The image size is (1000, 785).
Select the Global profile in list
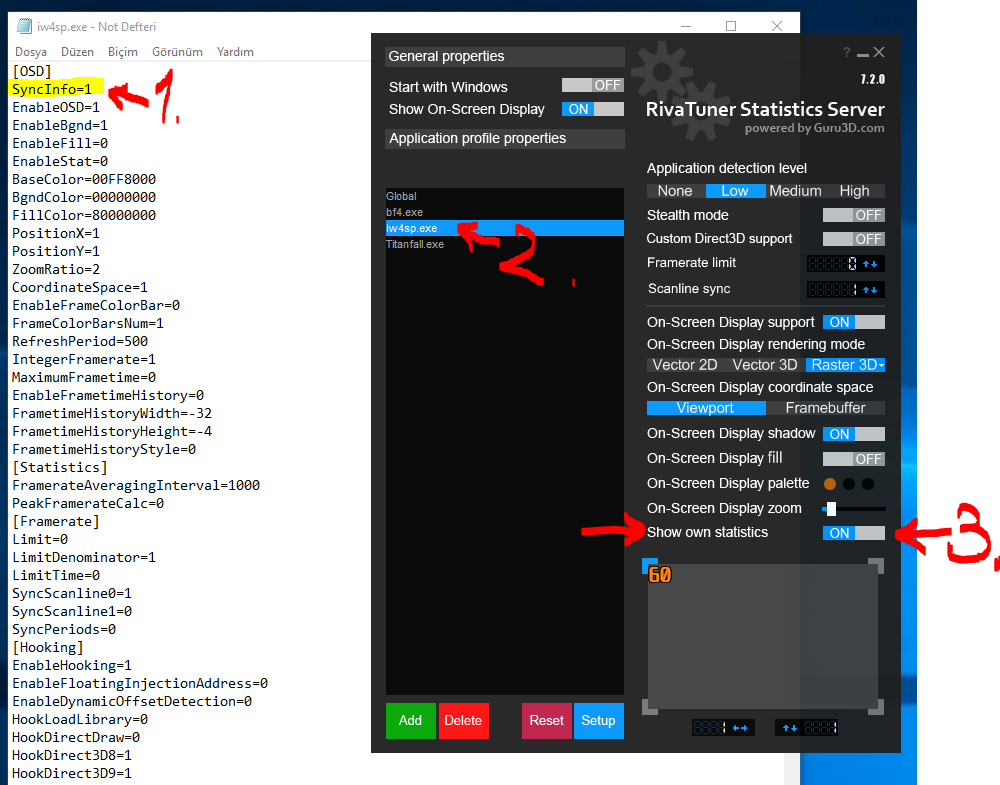pyautogui.click(x=504, y=196)
